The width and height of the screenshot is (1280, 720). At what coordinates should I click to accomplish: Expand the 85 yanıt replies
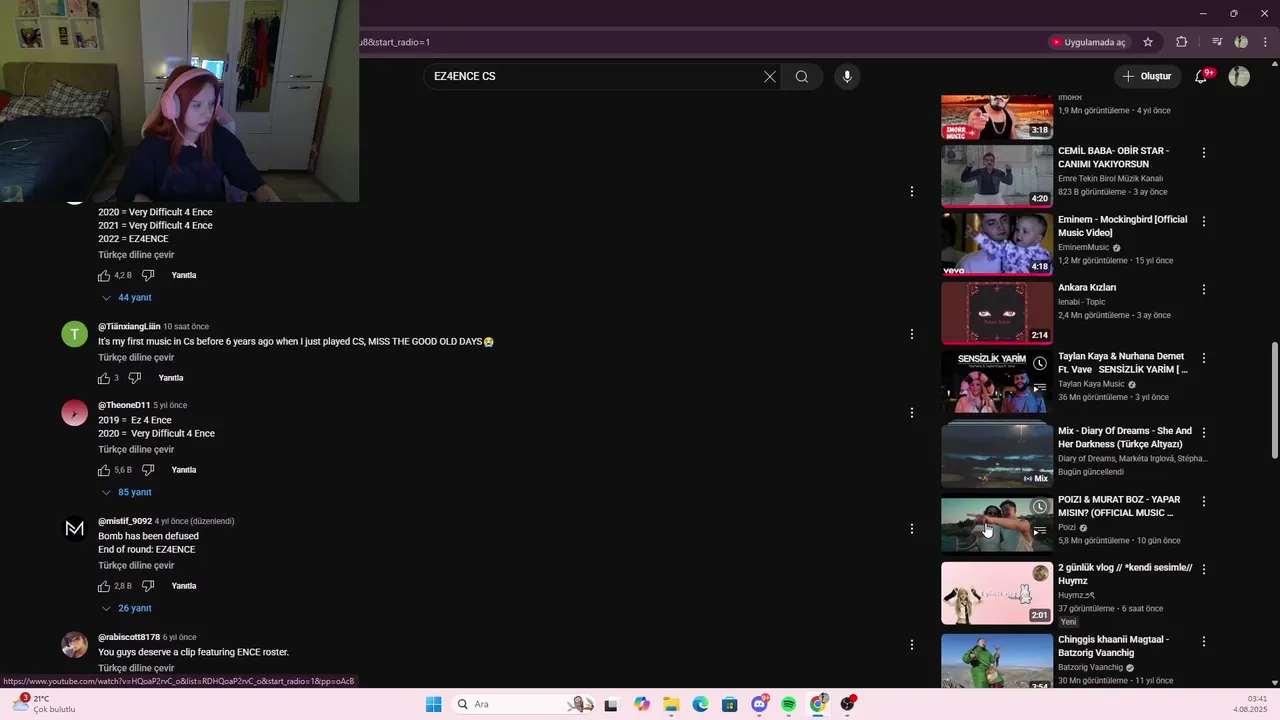click(127, 493)
